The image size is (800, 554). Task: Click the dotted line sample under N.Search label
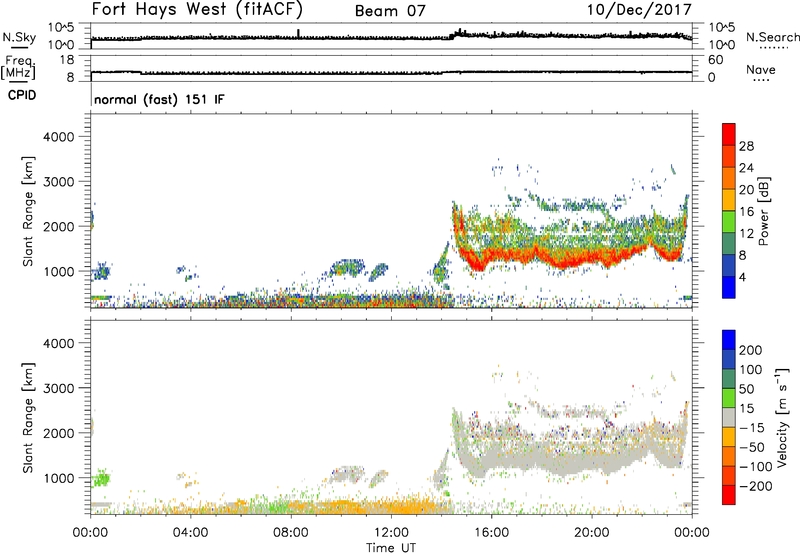point(773,48)
